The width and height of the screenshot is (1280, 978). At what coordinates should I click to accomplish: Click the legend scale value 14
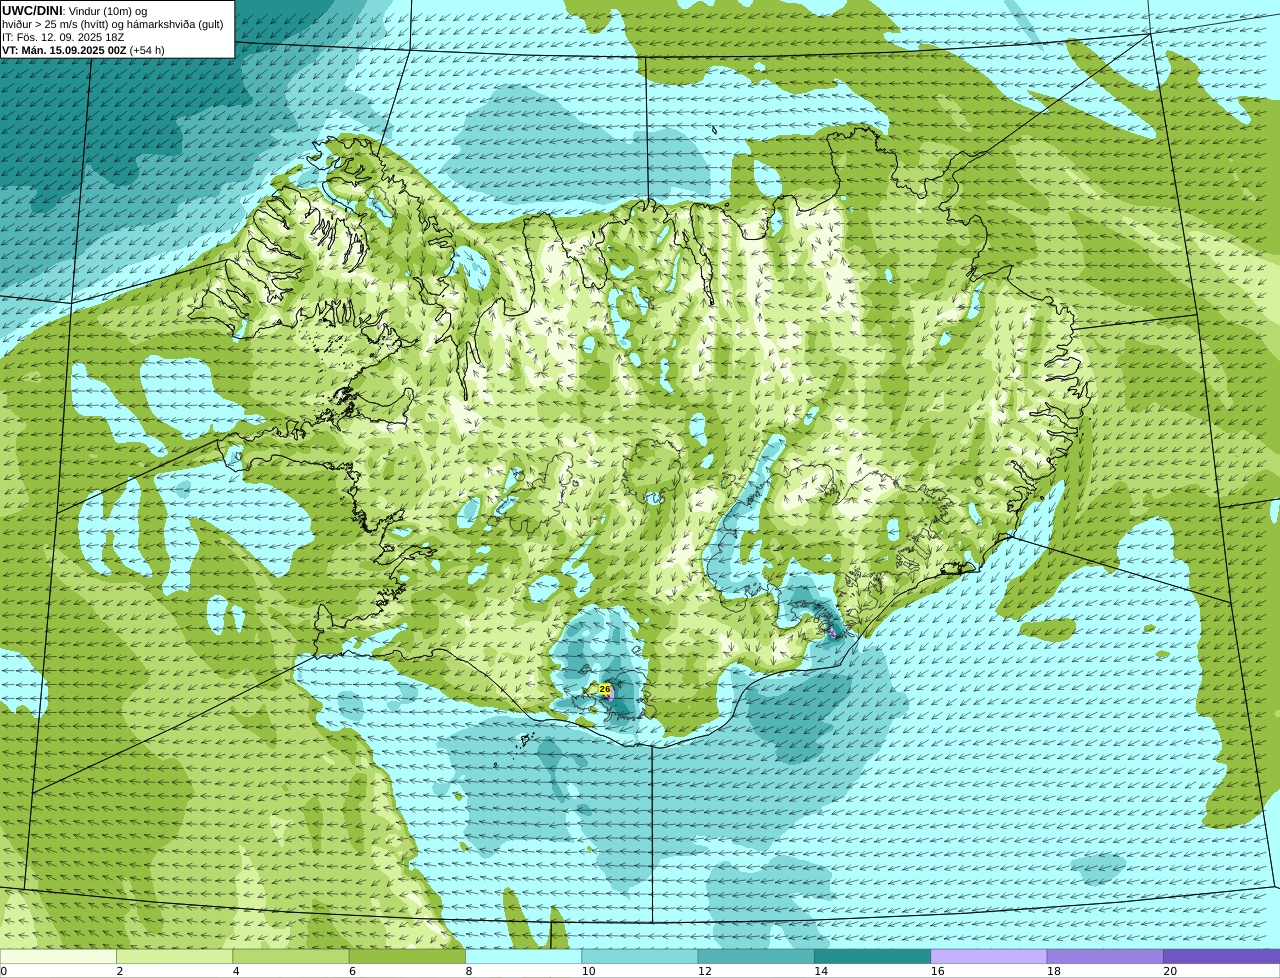pyautogui.click(x=821, y=971)
